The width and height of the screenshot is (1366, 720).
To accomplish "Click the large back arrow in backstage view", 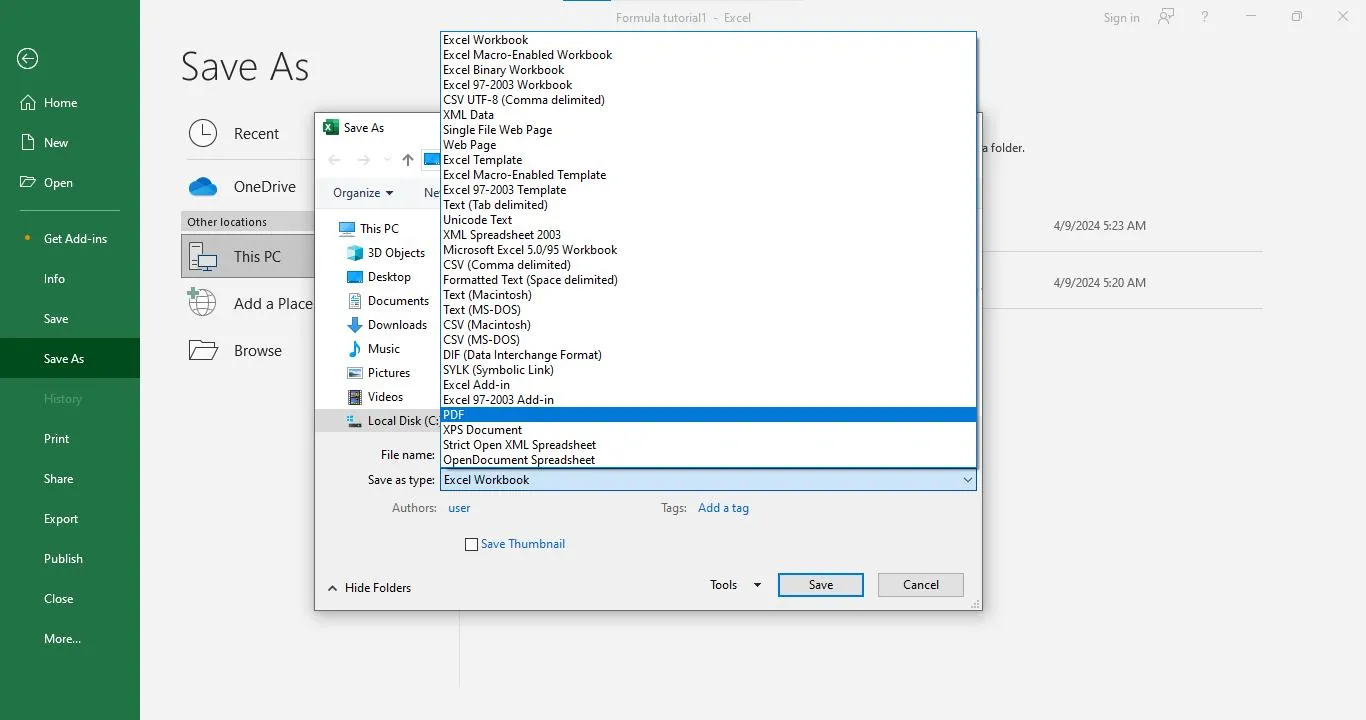I will click(27, 59).
